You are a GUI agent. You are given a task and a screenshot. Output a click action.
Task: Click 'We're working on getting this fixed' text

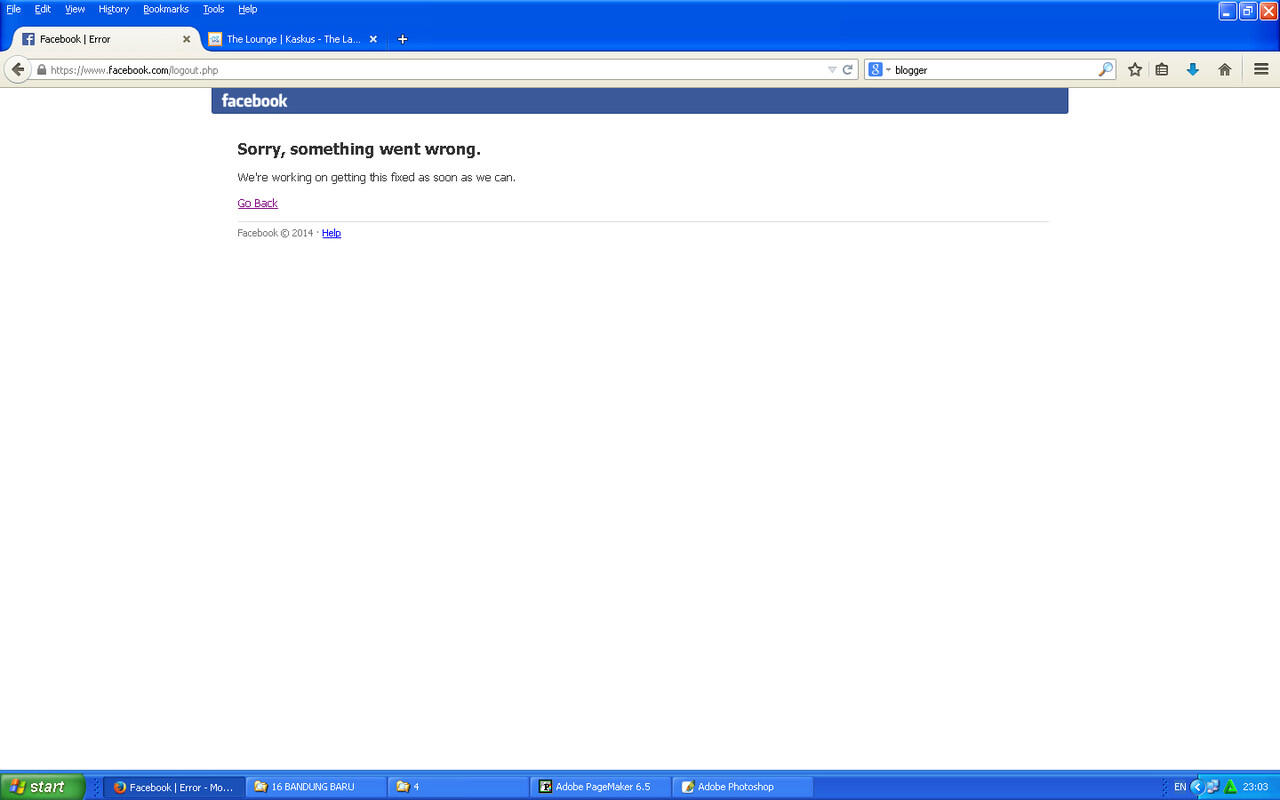point(376,177)
